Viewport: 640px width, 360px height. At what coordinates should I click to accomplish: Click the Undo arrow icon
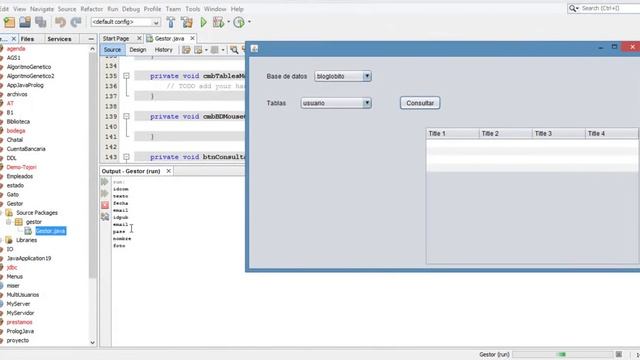click(x=60, y=22)
